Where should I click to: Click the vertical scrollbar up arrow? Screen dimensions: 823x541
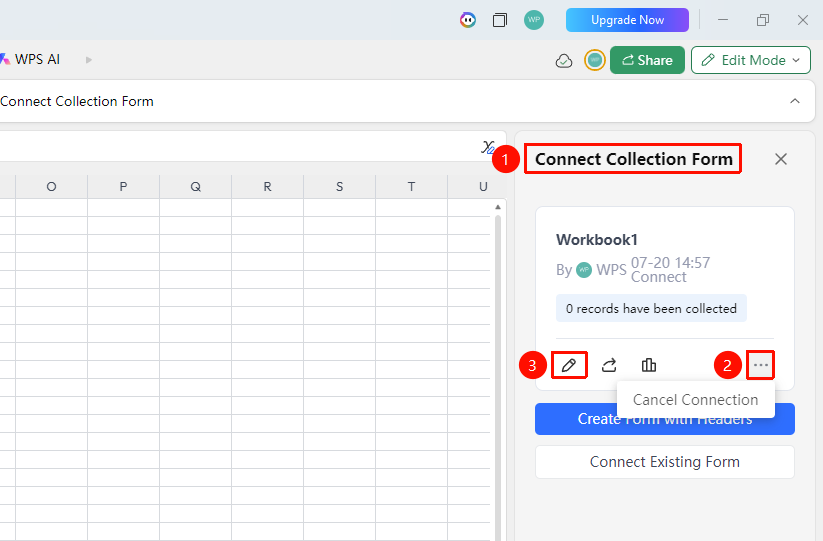[498, 207]
